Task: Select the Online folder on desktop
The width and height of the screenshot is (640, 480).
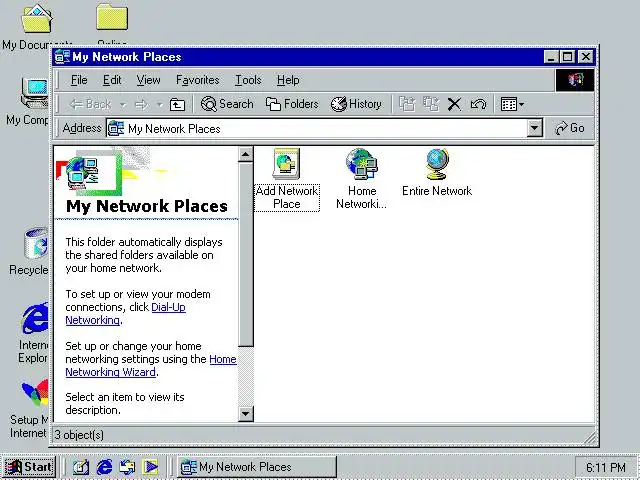Action: click(x=112, y=24)
